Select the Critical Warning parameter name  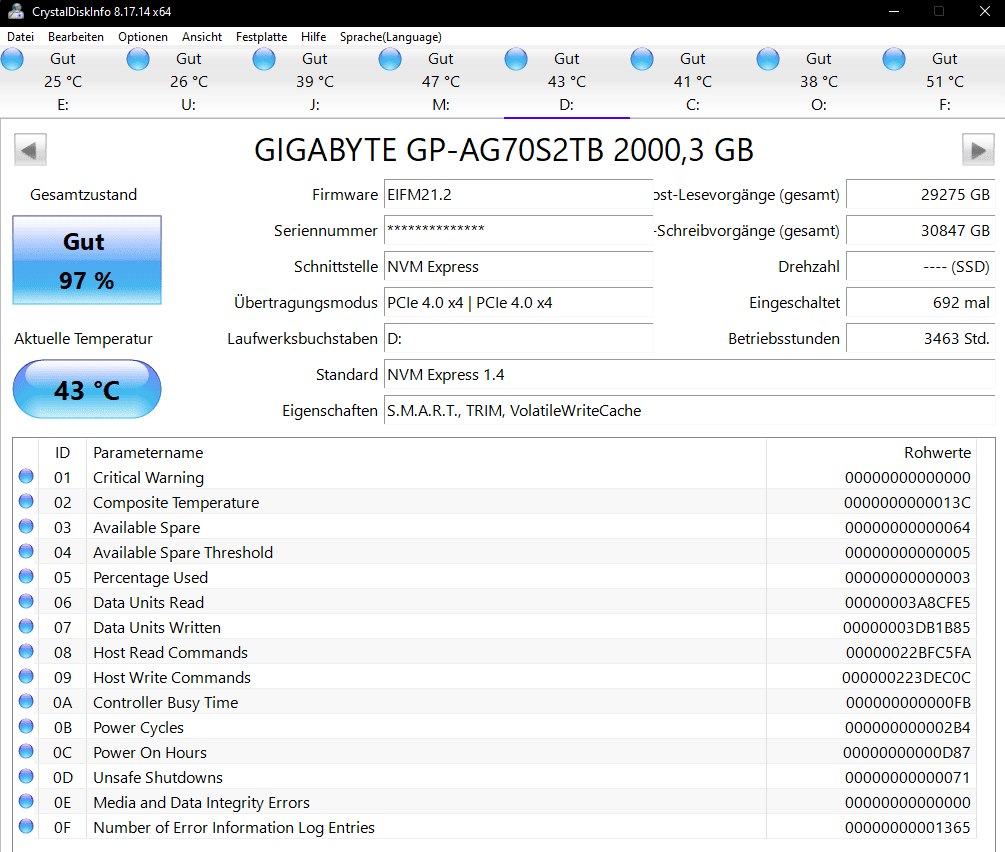point(148,478)
